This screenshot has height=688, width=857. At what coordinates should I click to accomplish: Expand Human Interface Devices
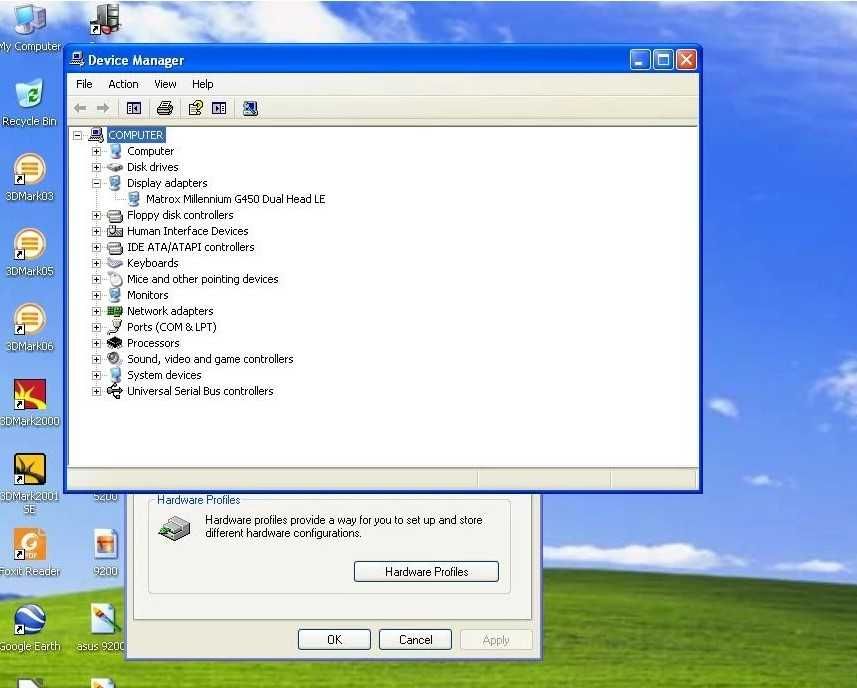pyautogui.click(x=97, y=231)
